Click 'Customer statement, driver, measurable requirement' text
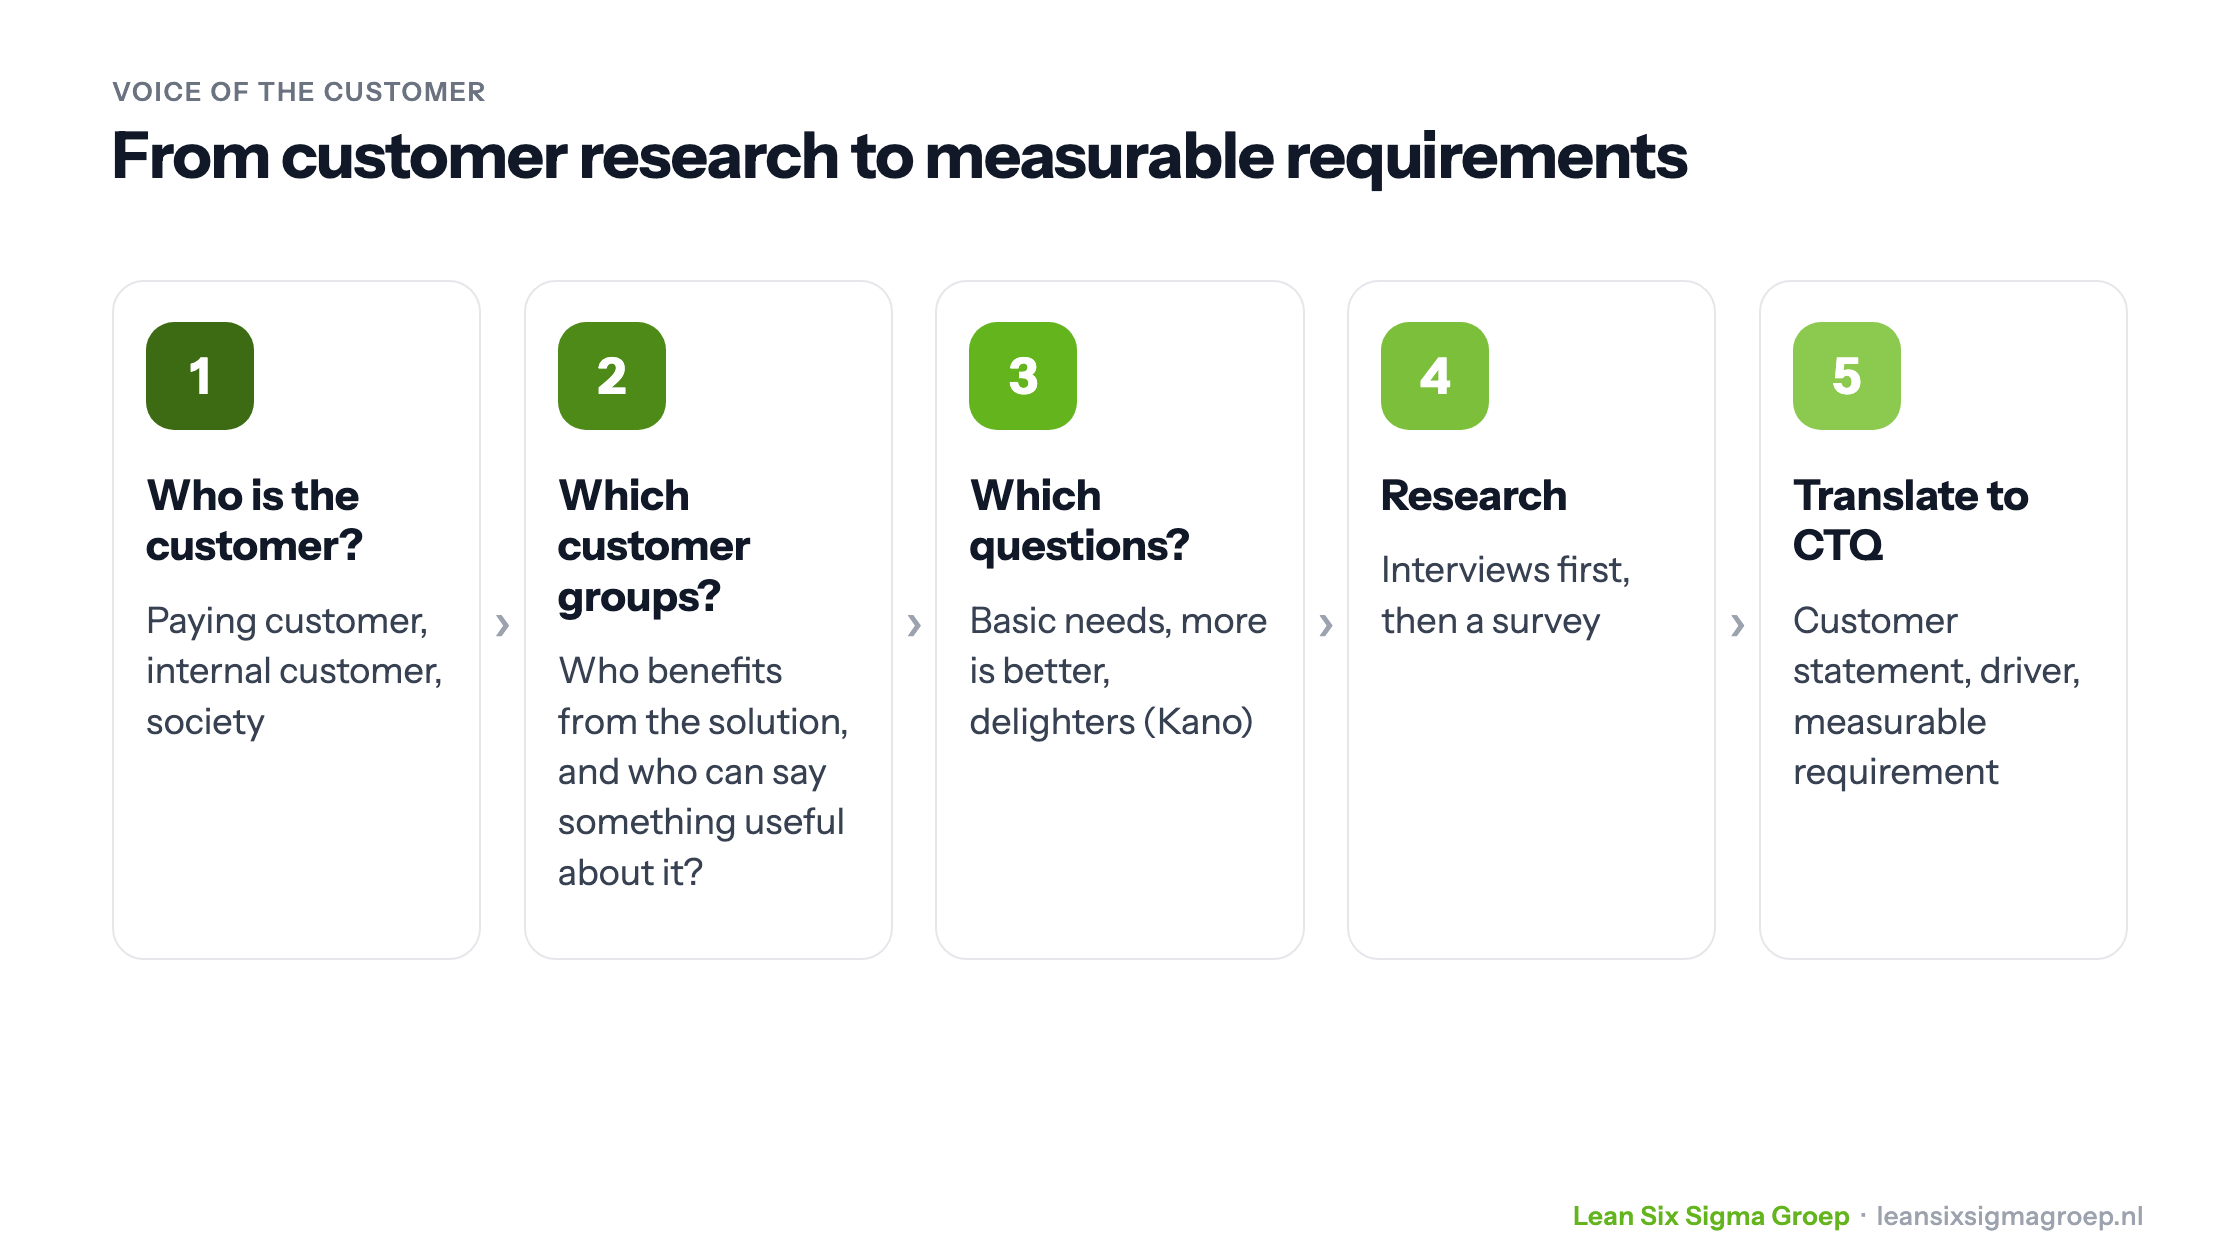Image resolution: width=2240 pixels, height=1260 pixels. (x=1937, y=696)
